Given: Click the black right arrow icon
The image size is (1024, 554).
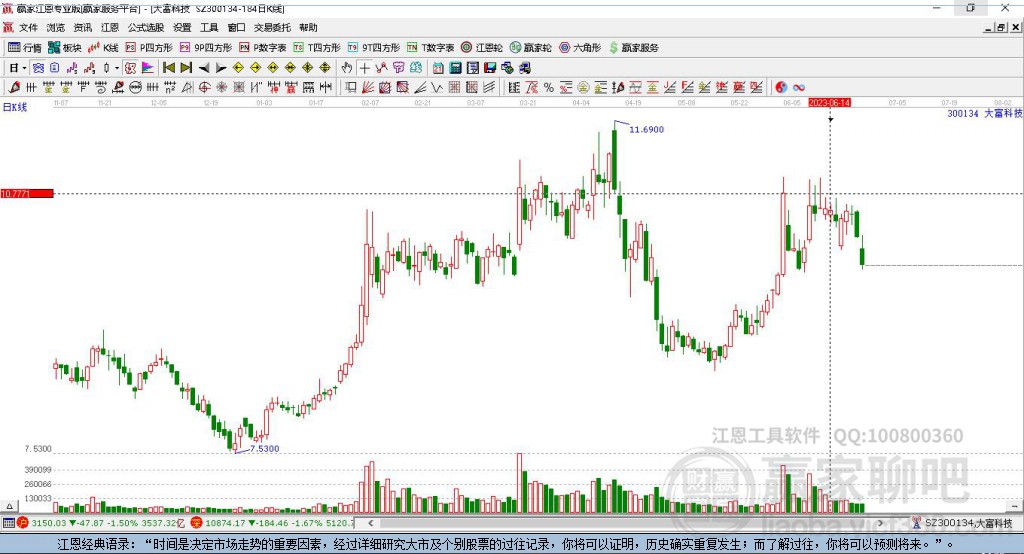Looking at the screenshot, I should pyautogui.click(x=221, y=67).
